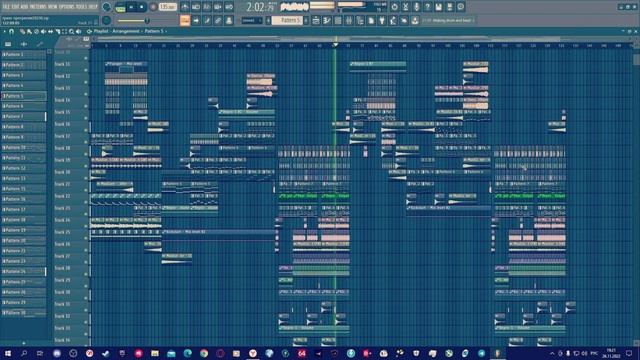Image resolution: width=640 pixels, height=360 pixels.
Task: Open the FILE menu
Action: click(x=7, y=7)
